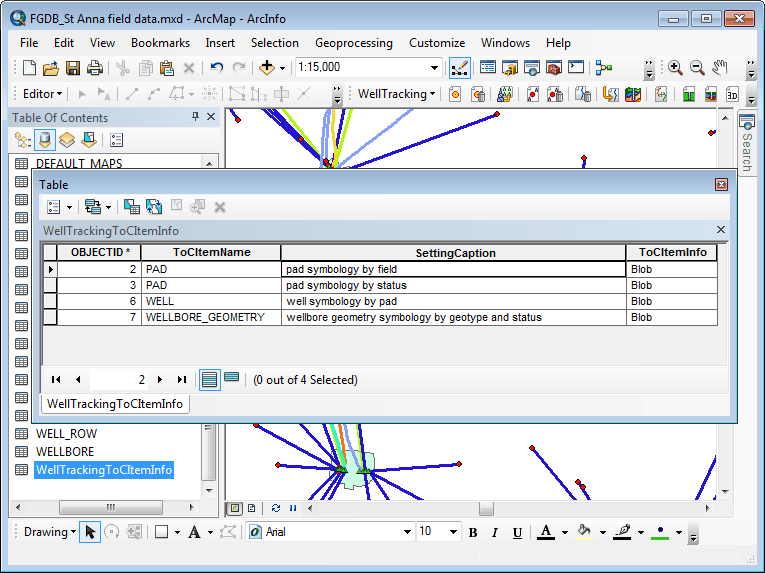
Task: Open the Bookmarks menu
Action: 160,43
